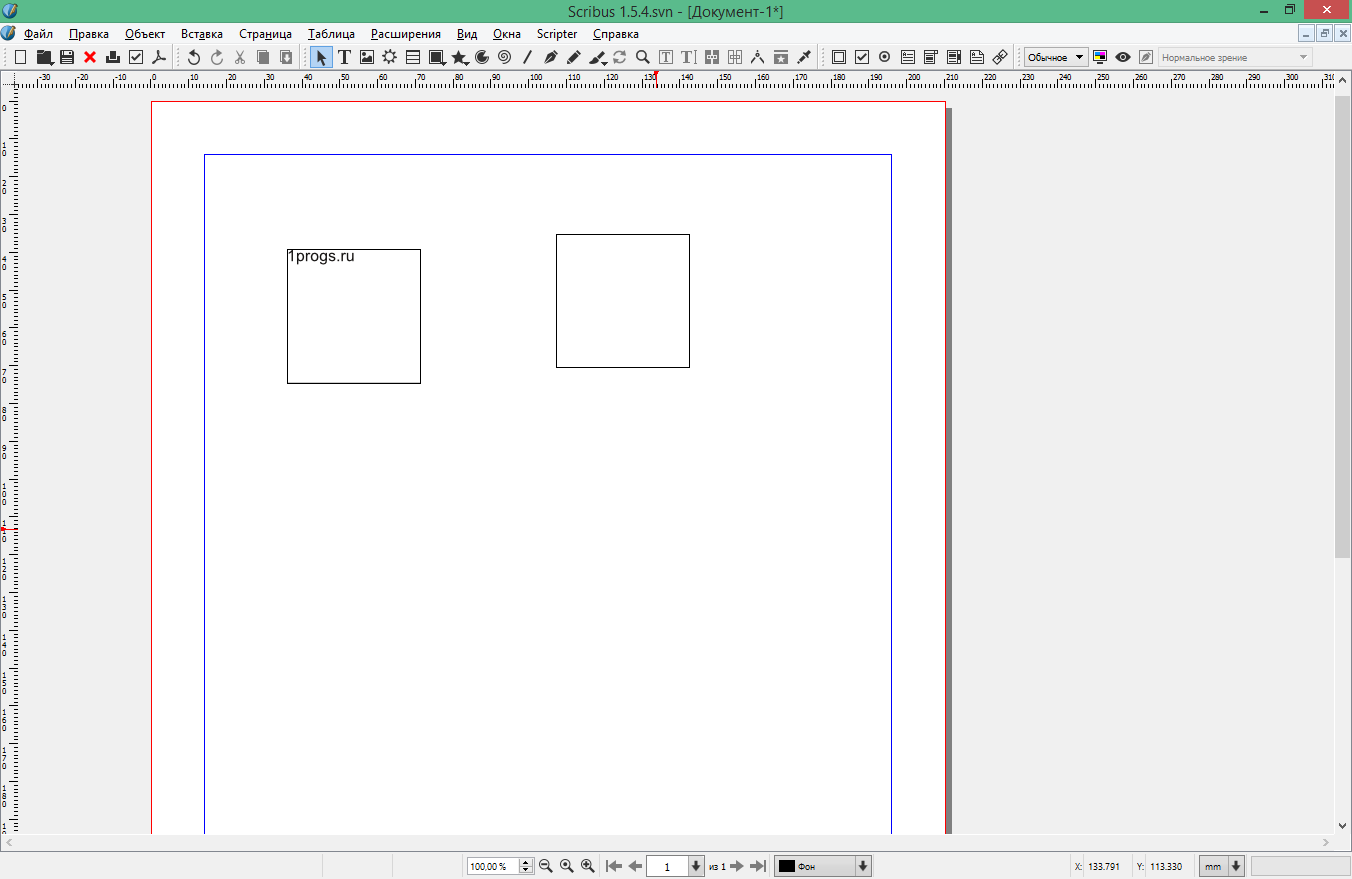This screenshot has height=879, width=1352.
Task: Undo the last action
Action: (x=194, y=57)
